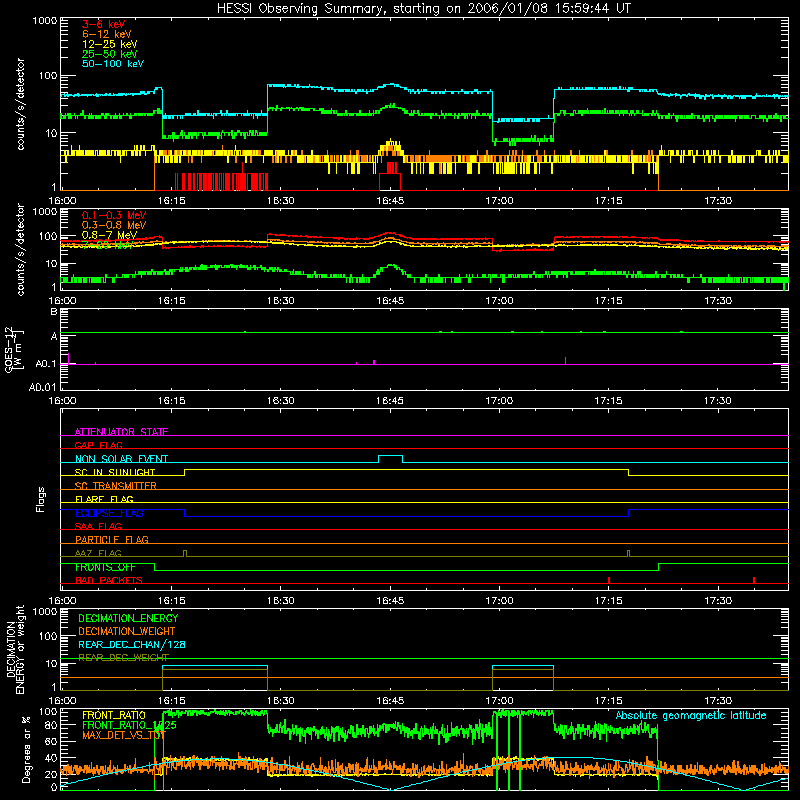Screen dimensions: 800x800
Task: Click the BAD_PACKETS mark at 17:15
Action: coord(609,580)
